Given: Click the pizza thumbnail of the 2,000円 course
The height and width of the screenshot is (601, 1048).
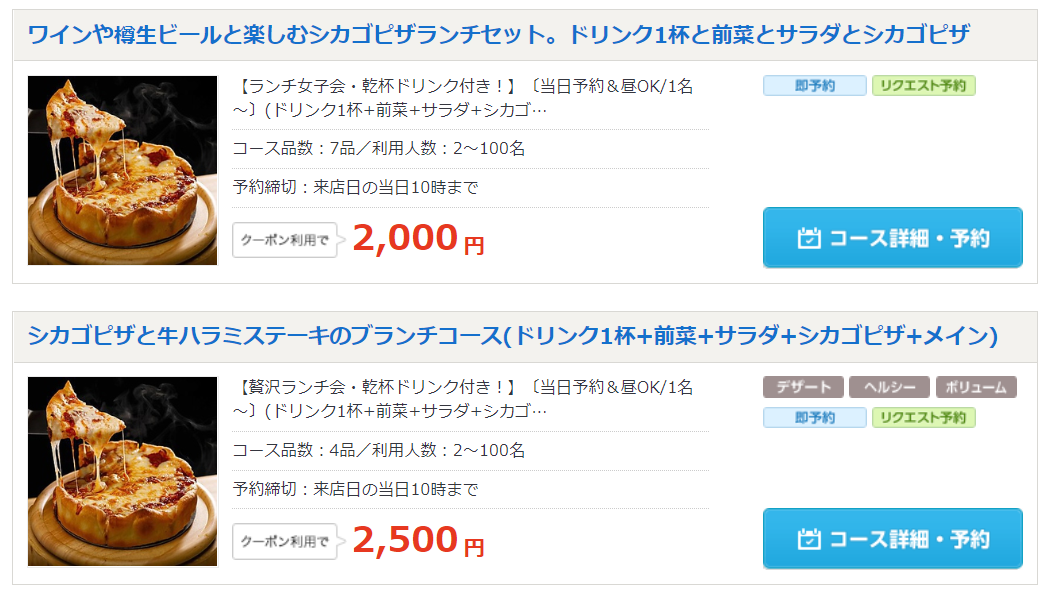Looking at the screenshot, I should (x=122, y=170).
